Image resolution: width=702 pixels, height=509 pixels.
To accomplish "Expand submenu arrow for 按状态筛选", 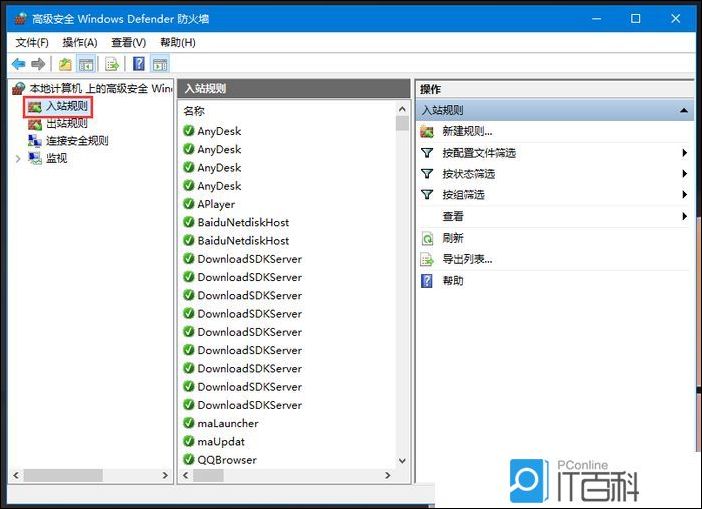I will tap(684, 173).
